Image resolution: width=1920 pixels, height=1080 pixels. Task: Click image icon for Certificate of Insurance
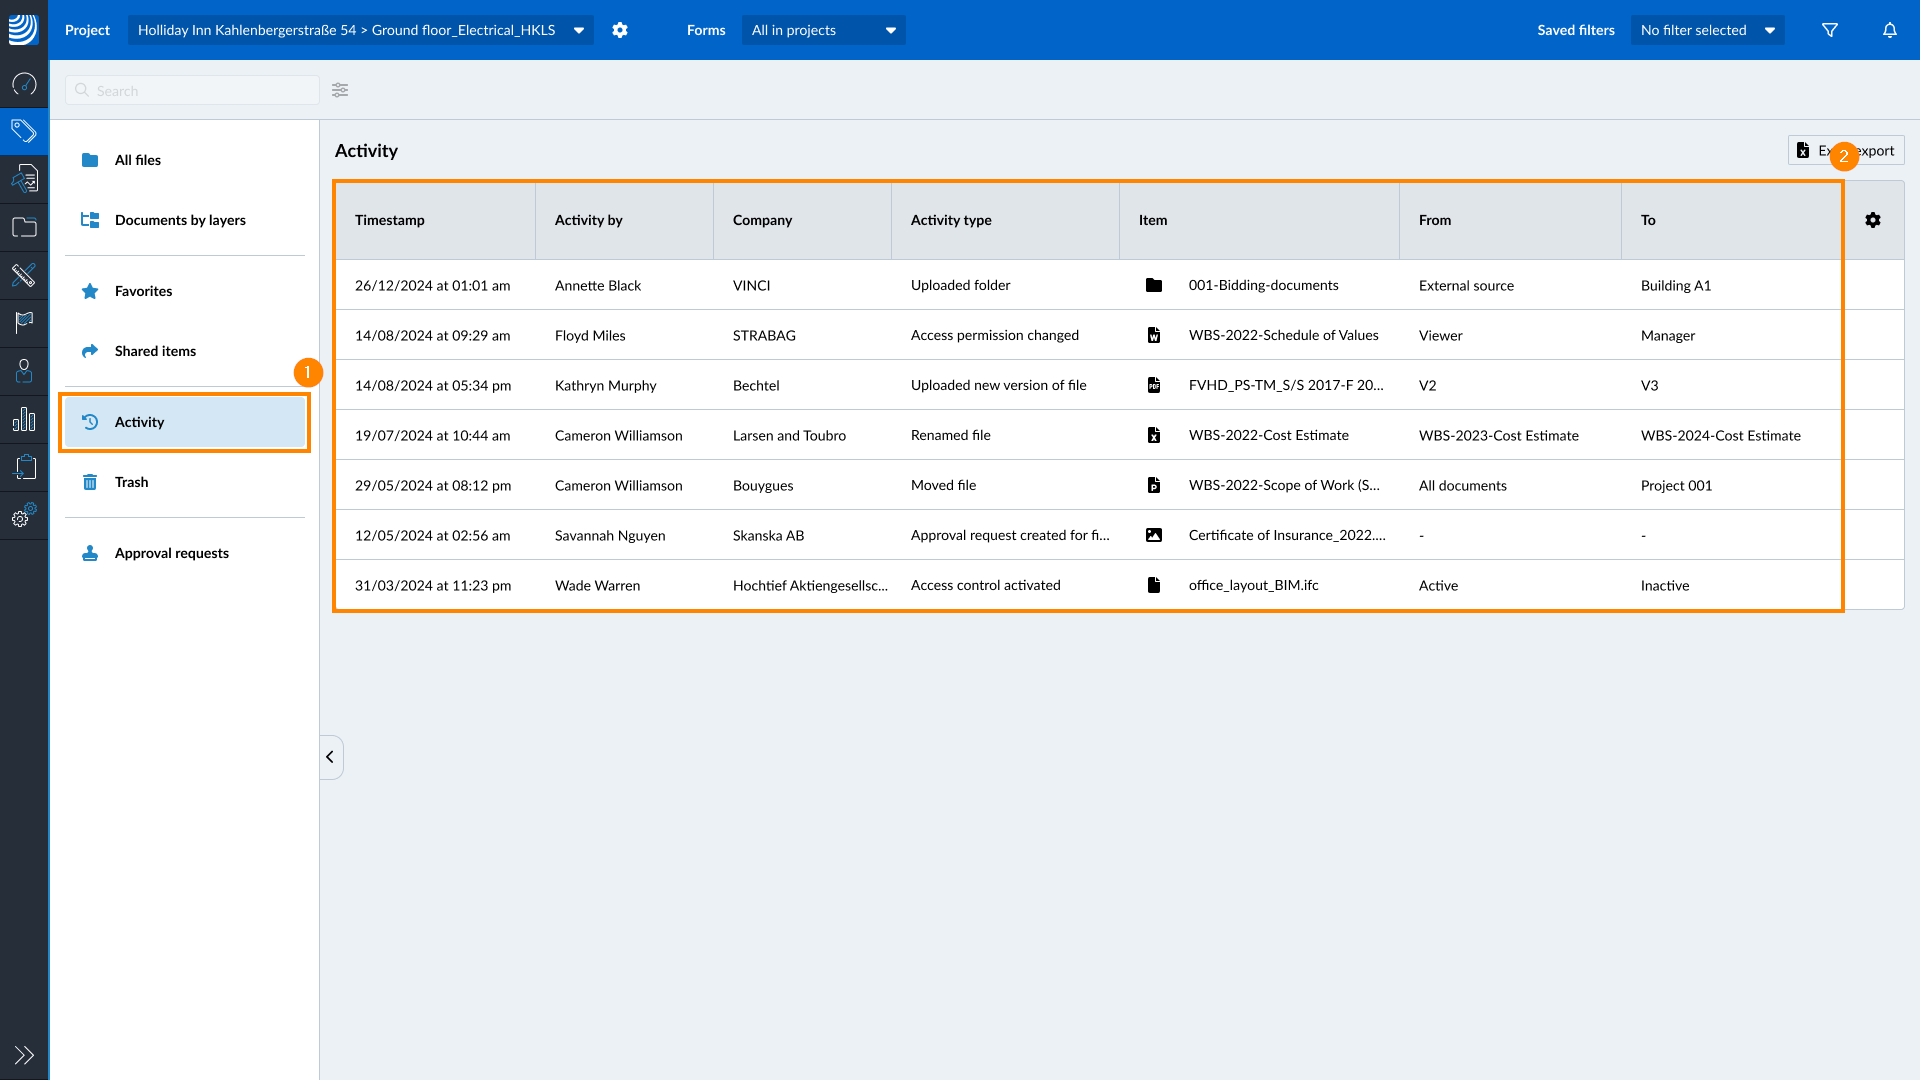tap(1154, 535)
